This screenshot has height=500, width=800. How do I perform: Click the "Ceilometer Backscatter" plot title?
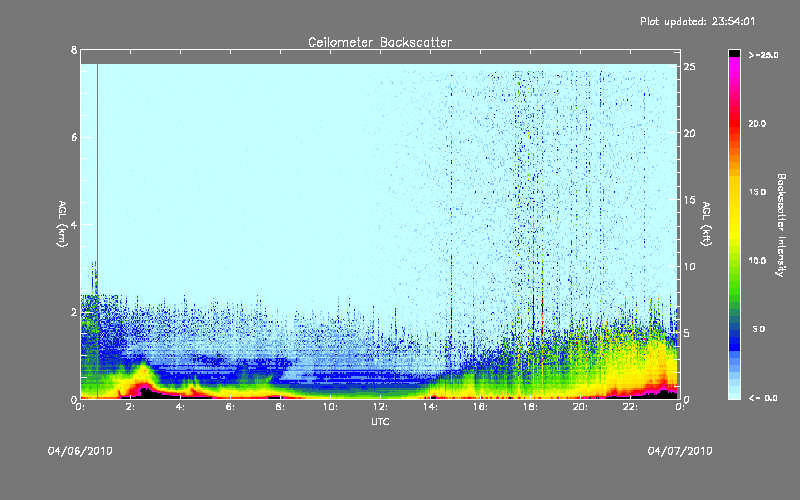380,42
